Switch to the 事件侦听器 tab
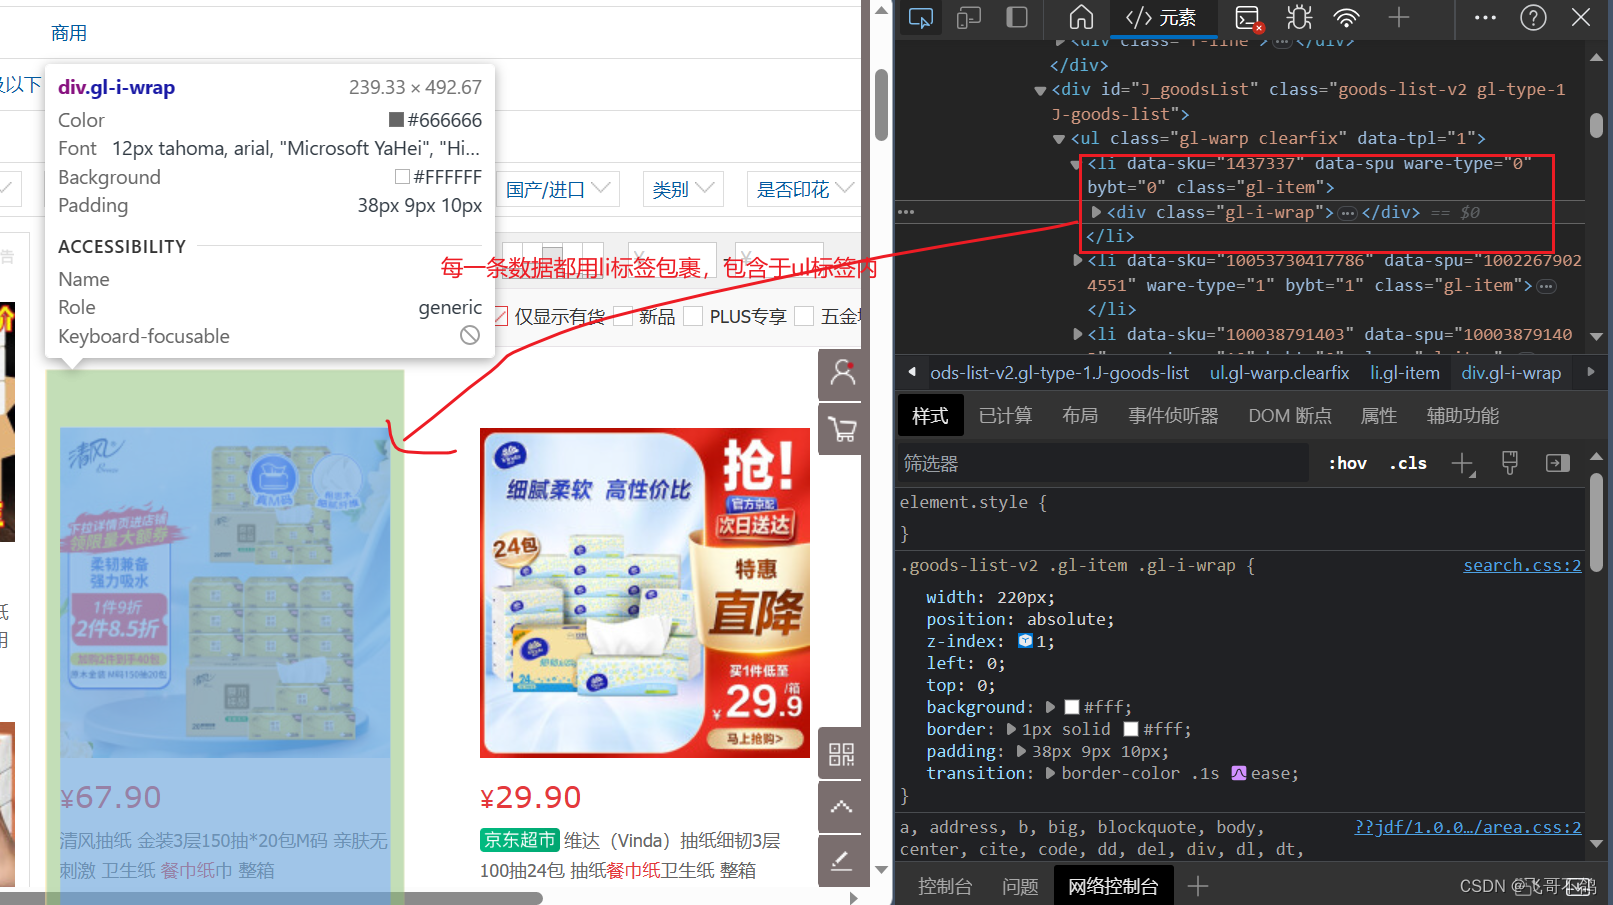Screen dimensions: 1613x905 [1173, 415]
